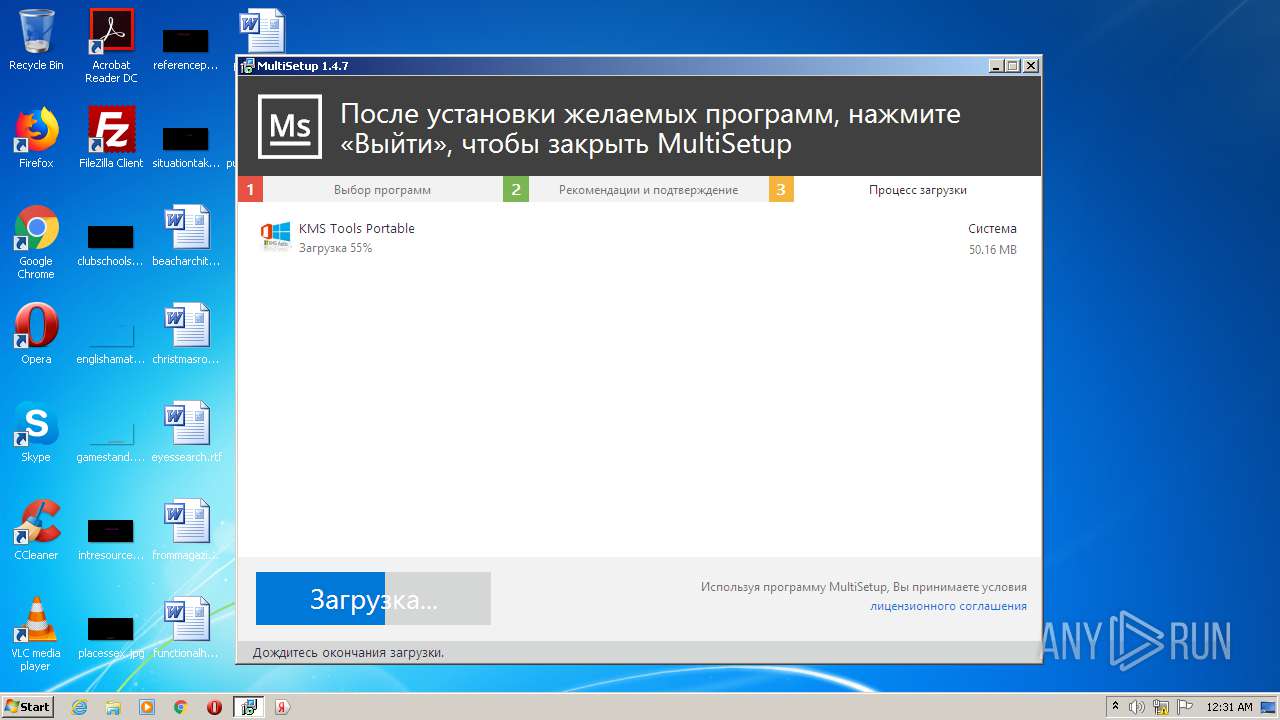Open step 1 Выбор программ tab
1280x720 pixels.
370,189
